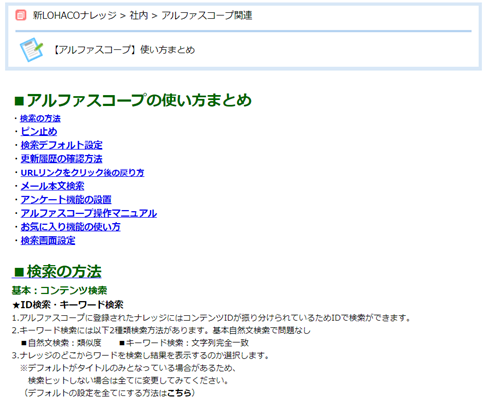486x399 pixels.
Task: Click the ※デフォルトがタイトルのみ note line
Action: (128, 368)
